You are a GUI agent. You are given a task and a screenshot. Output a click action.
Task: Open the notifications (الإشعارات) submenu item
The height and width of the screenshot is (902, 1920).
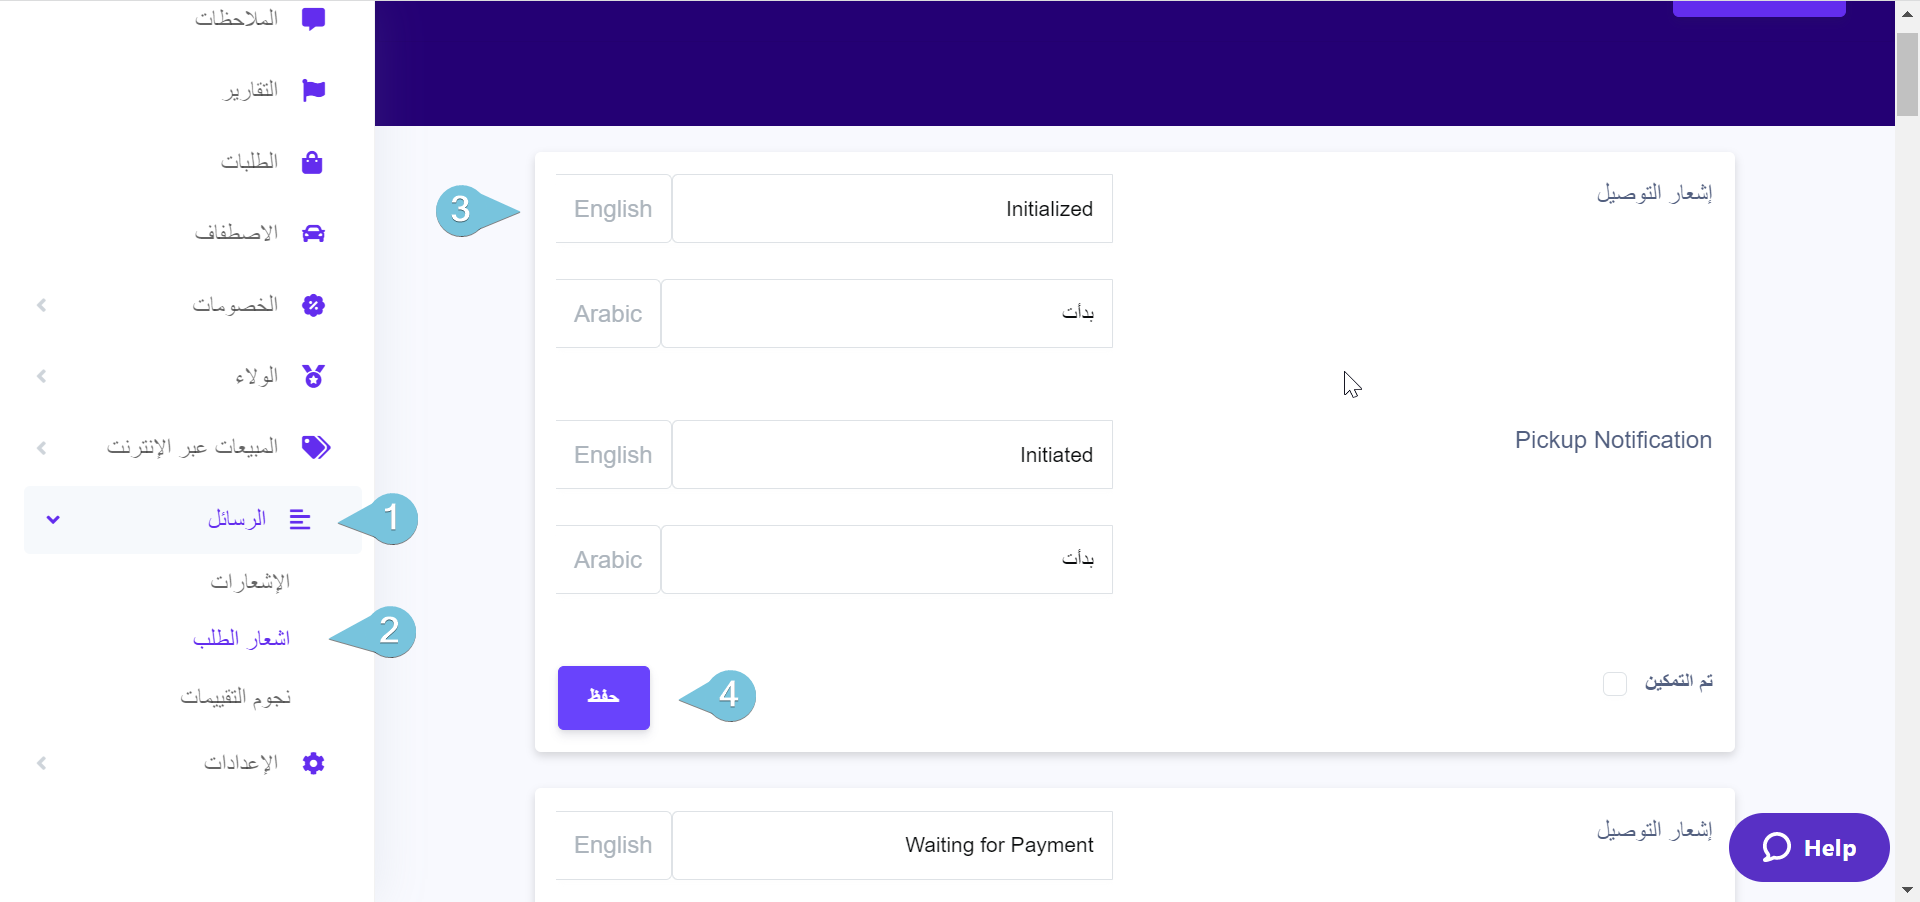[x=250, y=581]
